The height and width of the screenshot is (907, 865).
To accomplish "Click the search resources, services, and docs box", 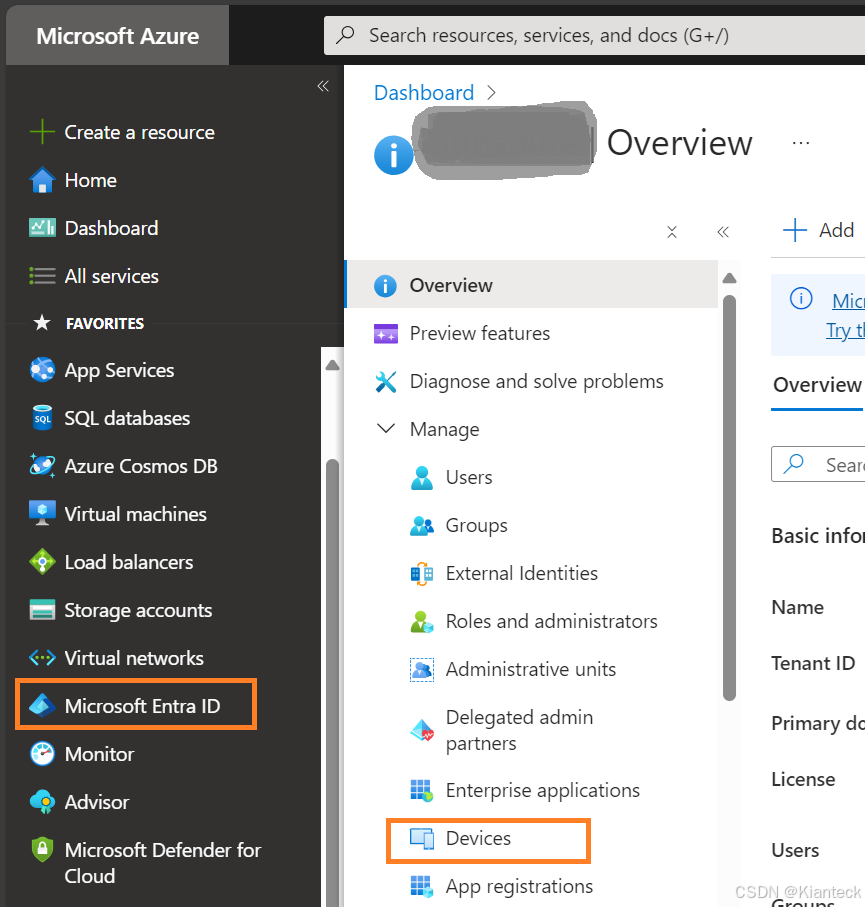I will pyautogui.click(x=594, y=35).
